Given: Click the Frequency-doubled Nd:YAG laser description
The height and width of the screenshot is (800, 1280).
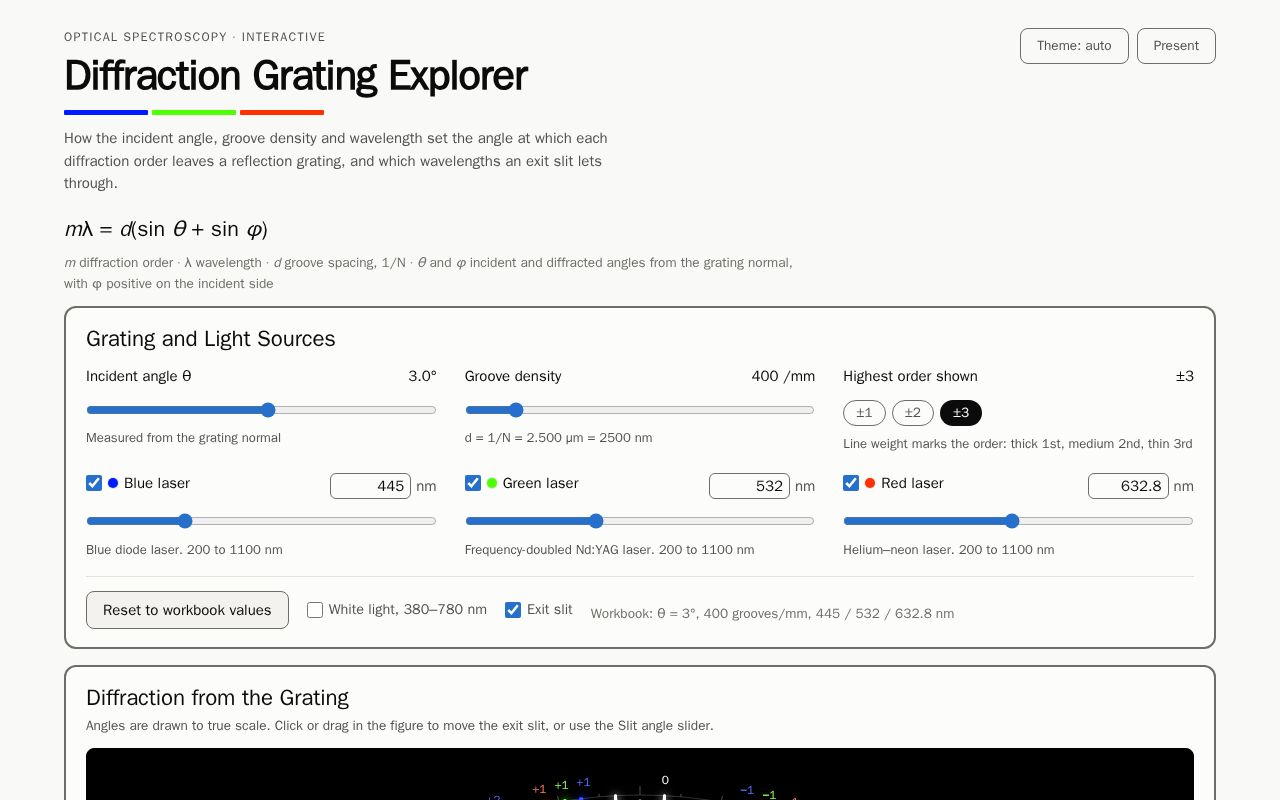Looking at the screenshot, I should (609, 550).
